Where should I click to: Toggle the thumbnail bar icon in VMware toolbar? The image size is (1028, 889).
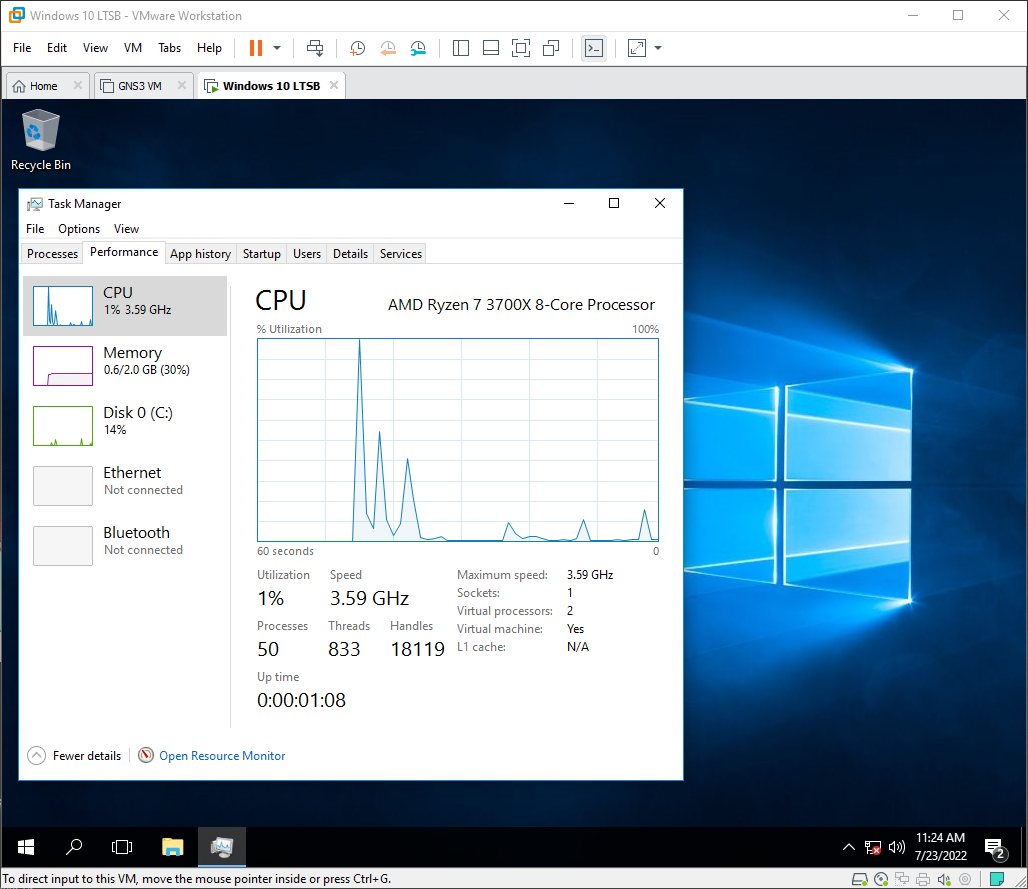coord(491,48)
